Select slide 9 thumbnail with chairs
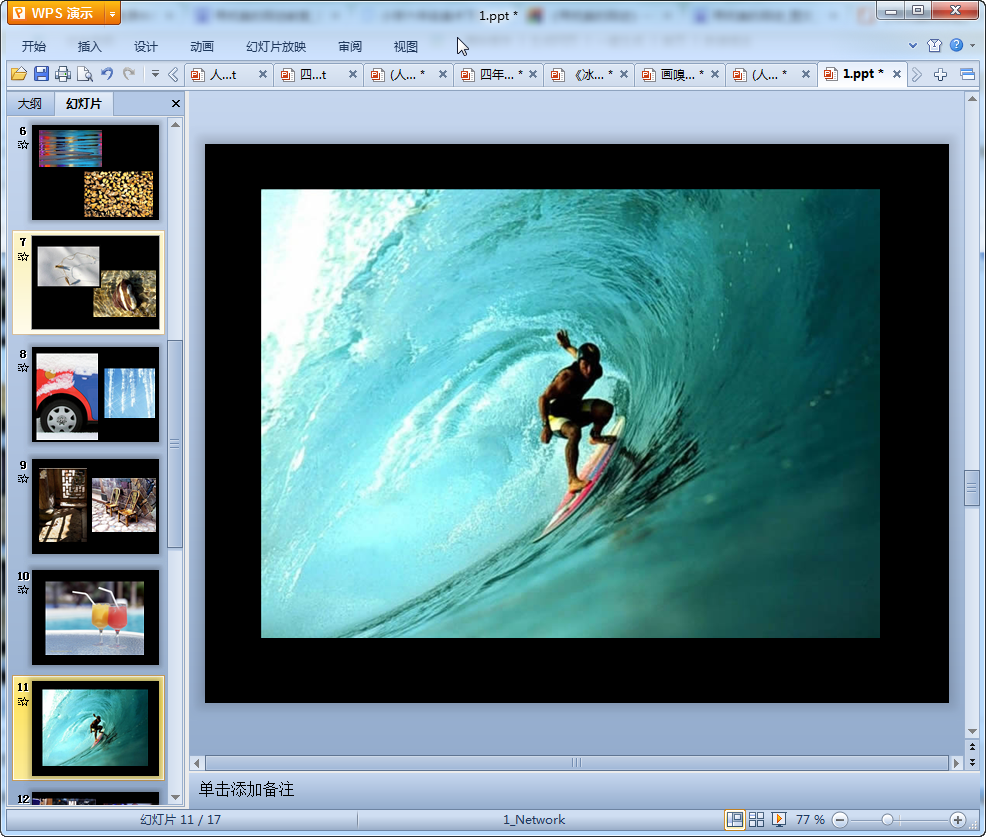 pyautogui.click(x=96, y=506)
